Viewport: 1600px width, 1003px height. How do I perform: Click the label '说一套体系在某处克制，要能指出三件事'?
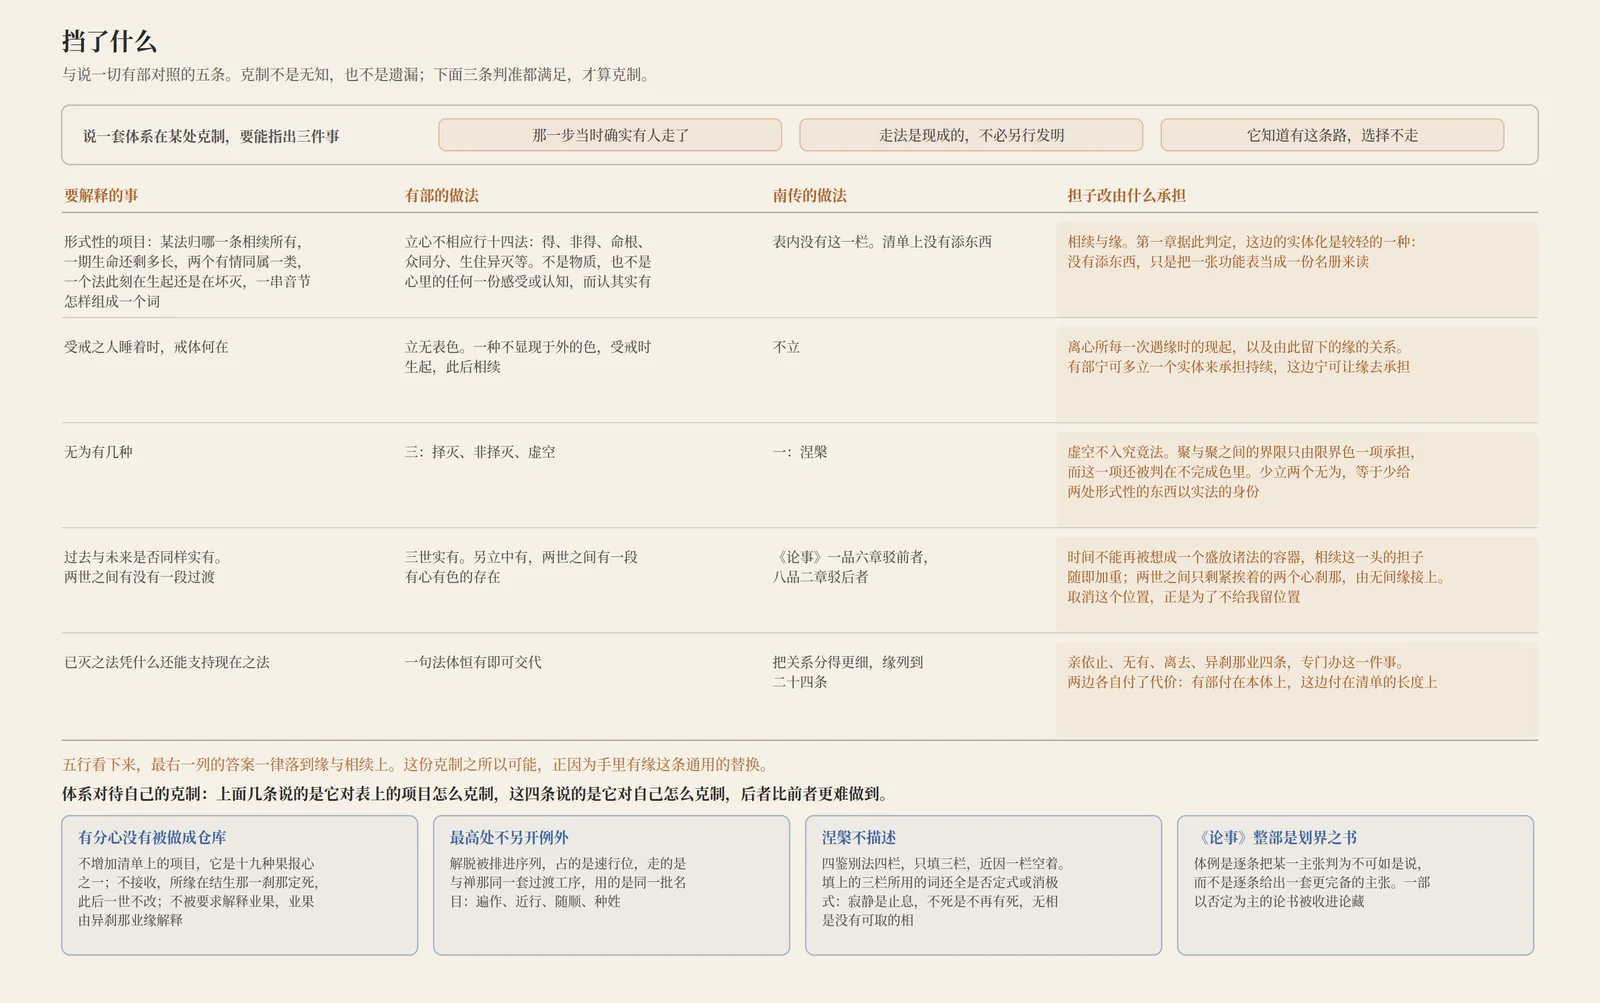[211, 136]
